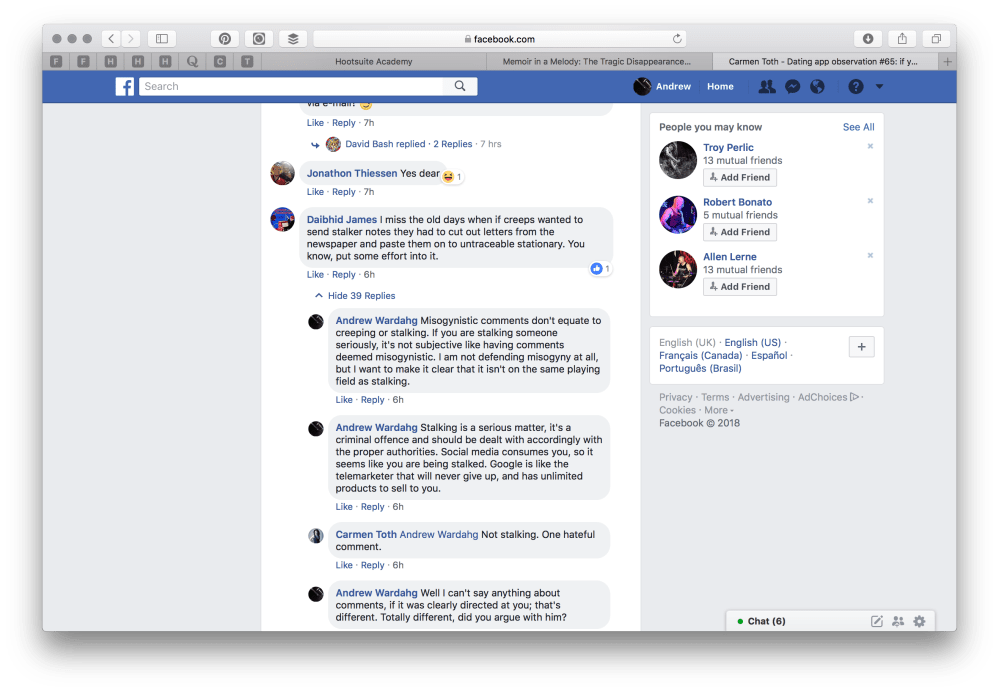Open the Messenger icon in header
This screenshot has width=999, height=692.
(792, 87)
